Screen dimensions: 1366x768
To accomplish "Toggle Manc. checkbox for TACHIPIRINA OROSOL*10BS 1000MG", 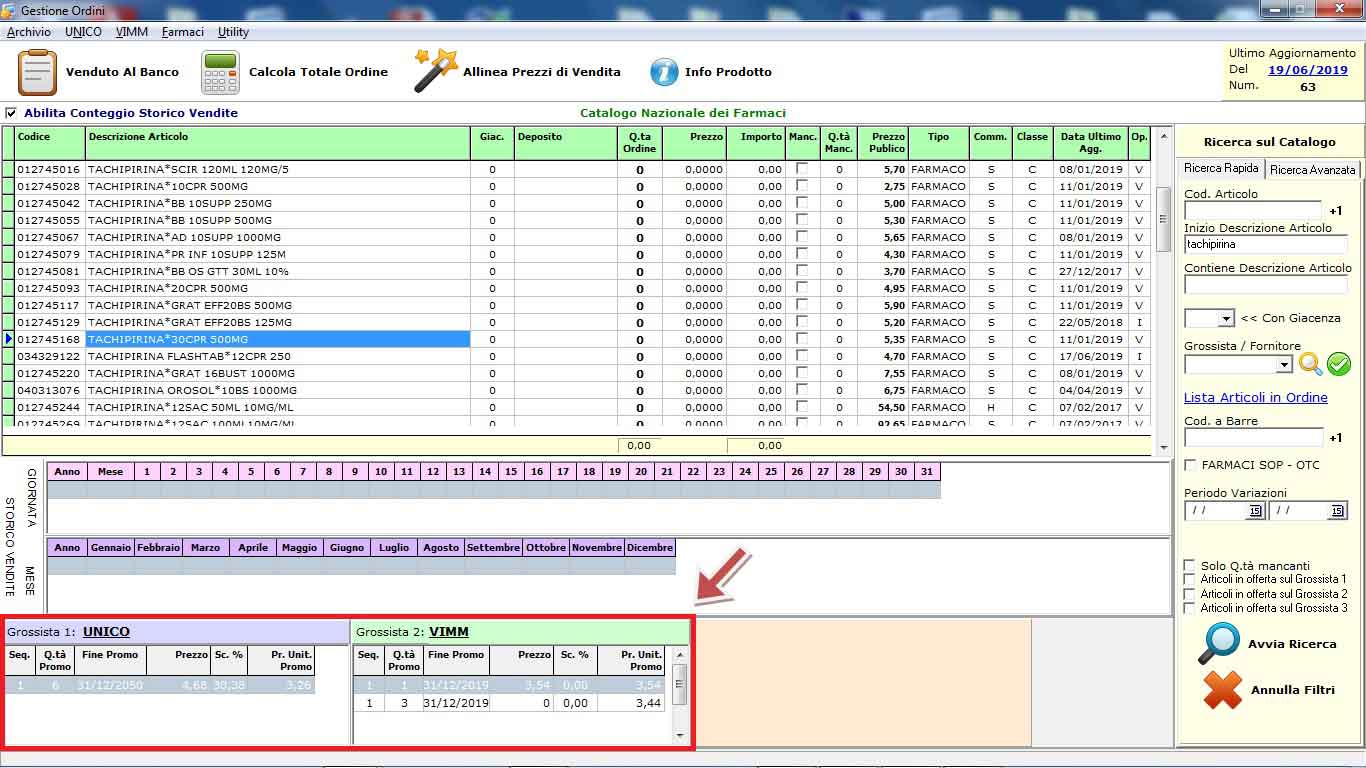I will pos(802,390).
